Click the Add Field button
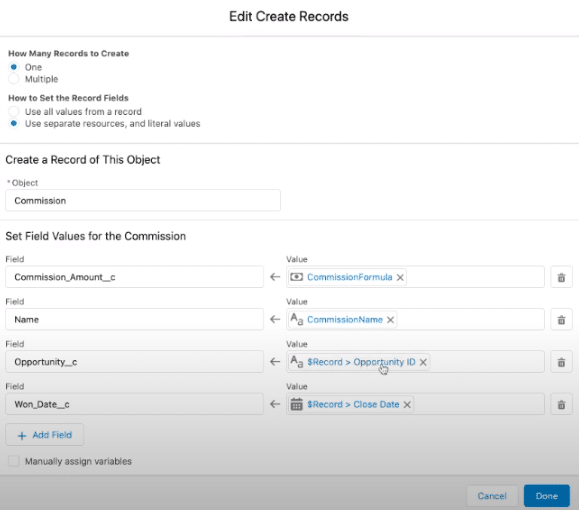This screenshot has width=579, height=510. (44, 435)
